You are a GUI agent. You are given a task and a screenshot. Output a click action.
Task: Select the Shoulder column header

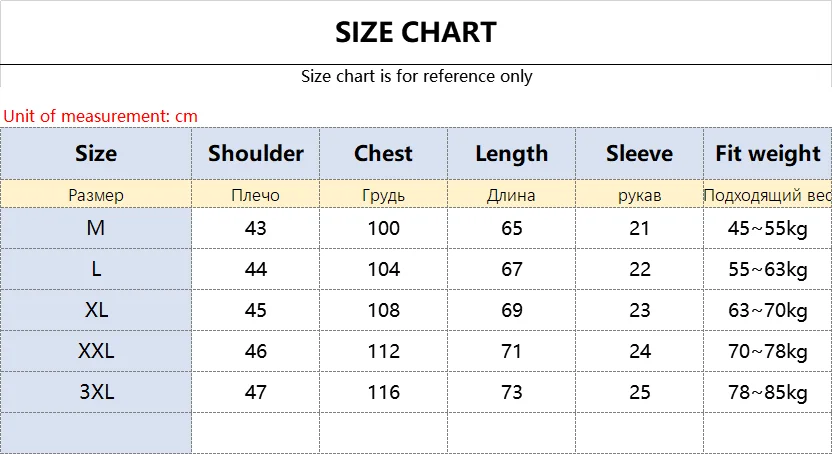point(256,154)
